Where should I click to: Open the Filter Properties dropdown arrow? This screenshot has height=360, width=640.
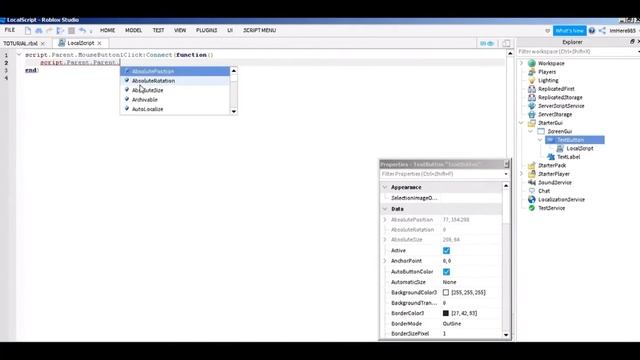pyautogui.click(x=506, y=174)
